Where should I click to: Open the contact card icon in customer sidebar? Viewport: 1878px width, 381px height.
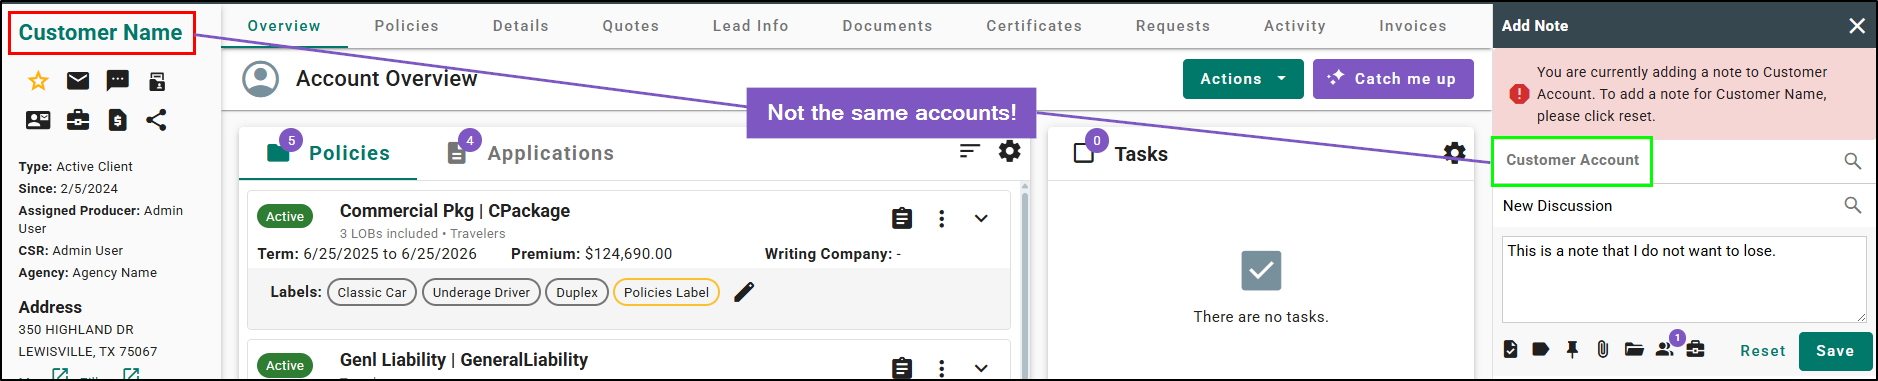38,120
